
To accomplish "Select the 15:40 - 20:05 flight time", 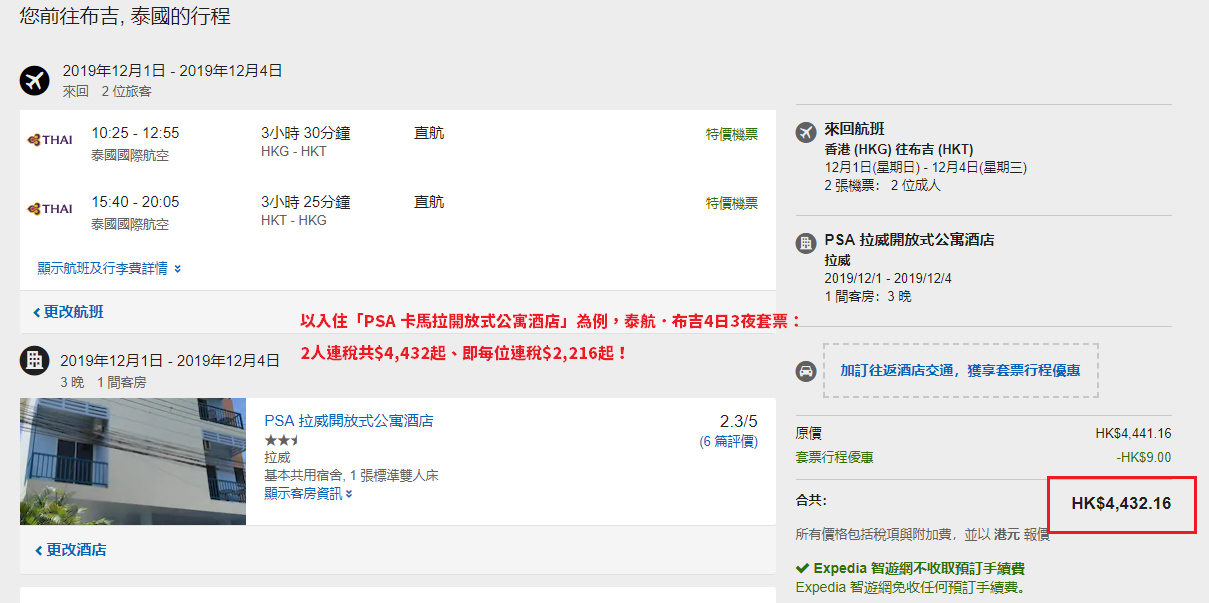I will pyautogui.click(x=135, y=202).
